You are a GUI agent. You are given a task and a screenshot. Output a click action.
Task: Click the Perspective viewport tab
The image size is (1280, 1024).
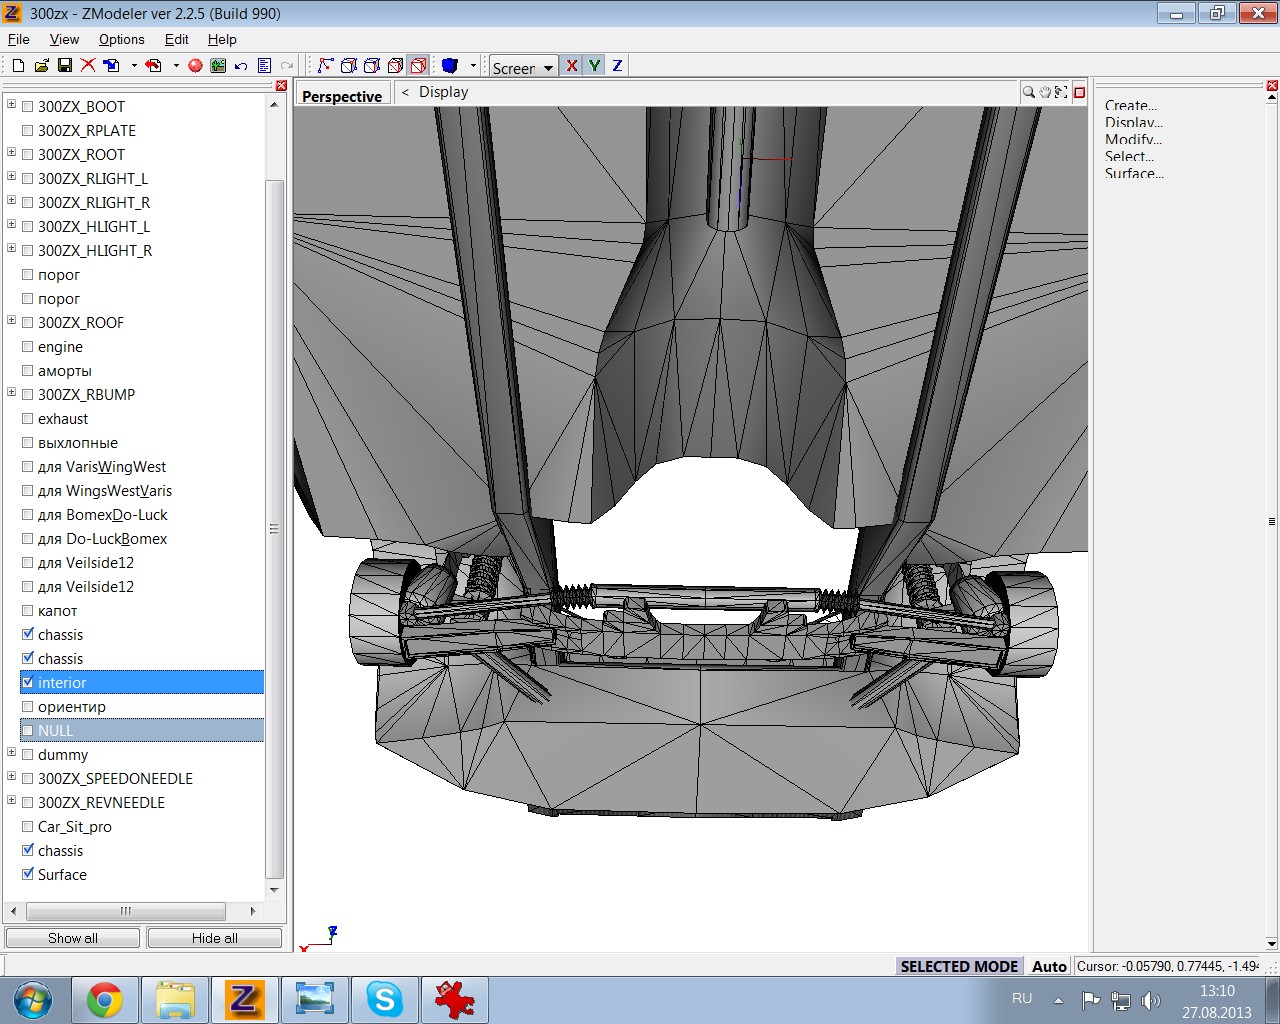pyautogui.click(x=342, y=96)
